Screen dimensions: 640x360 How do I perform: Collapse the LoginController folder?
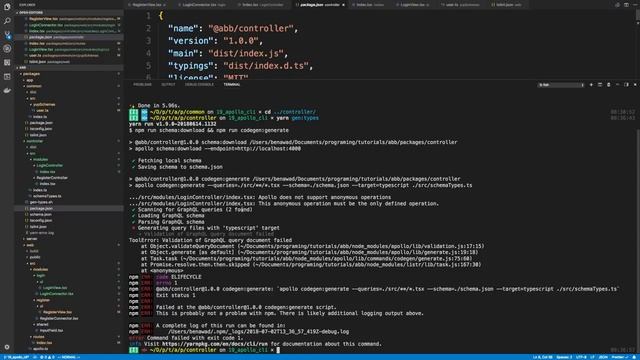click(x=49, y=166)
